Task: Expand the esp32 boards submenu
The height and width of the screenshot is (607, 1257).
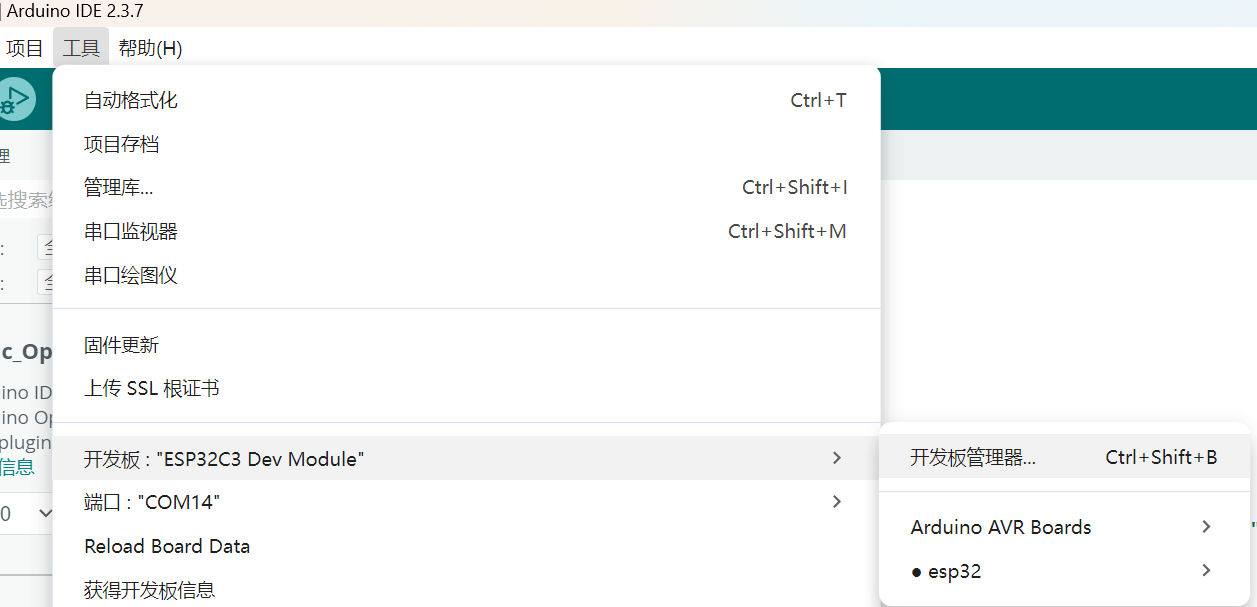Action: click(x=1064, y=571)
